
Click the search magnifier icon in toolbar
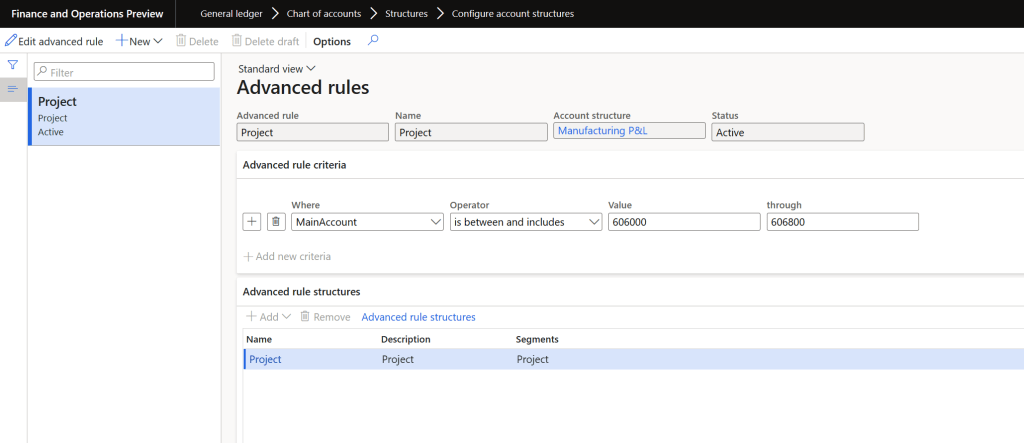[374, 41]
